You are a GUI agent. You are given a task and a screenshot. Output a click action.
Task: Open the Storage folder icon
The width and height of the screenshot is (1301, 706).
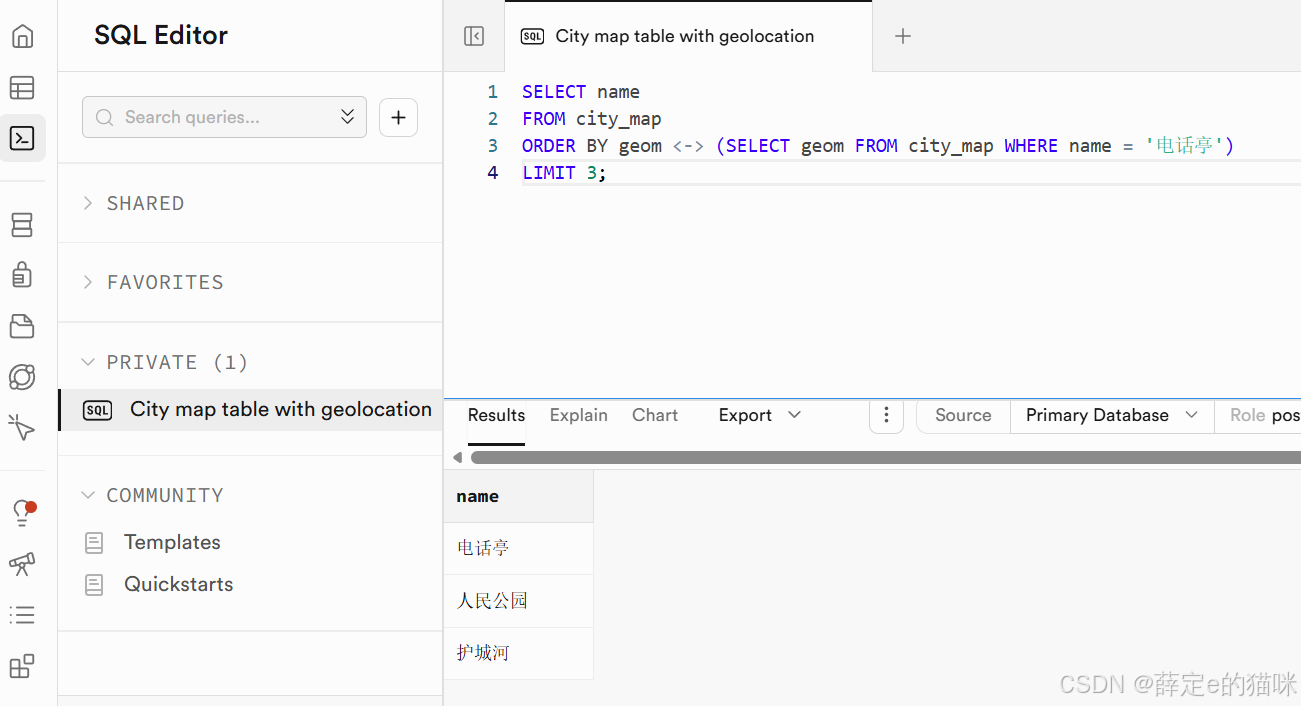(x=22, y=326)
